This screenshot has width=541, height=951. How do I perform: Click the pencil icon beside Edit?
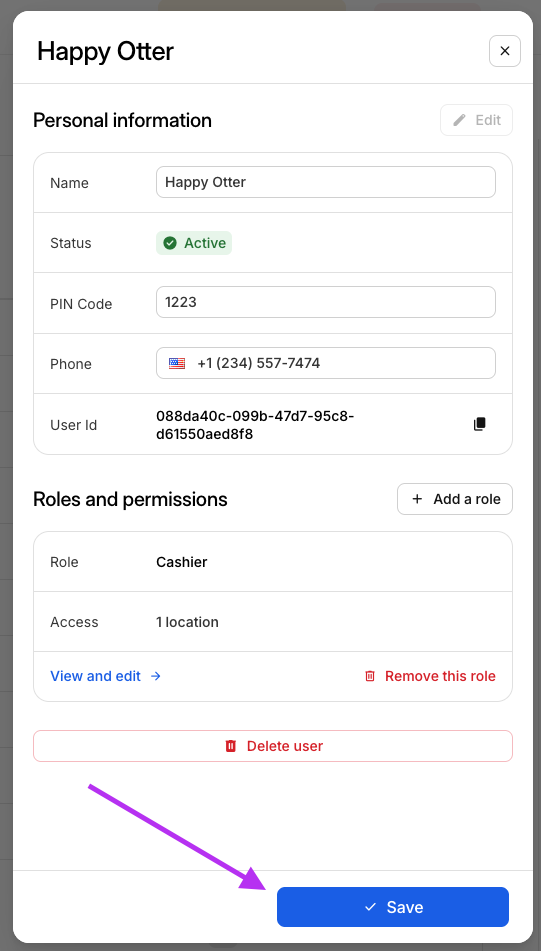(460, 120)
